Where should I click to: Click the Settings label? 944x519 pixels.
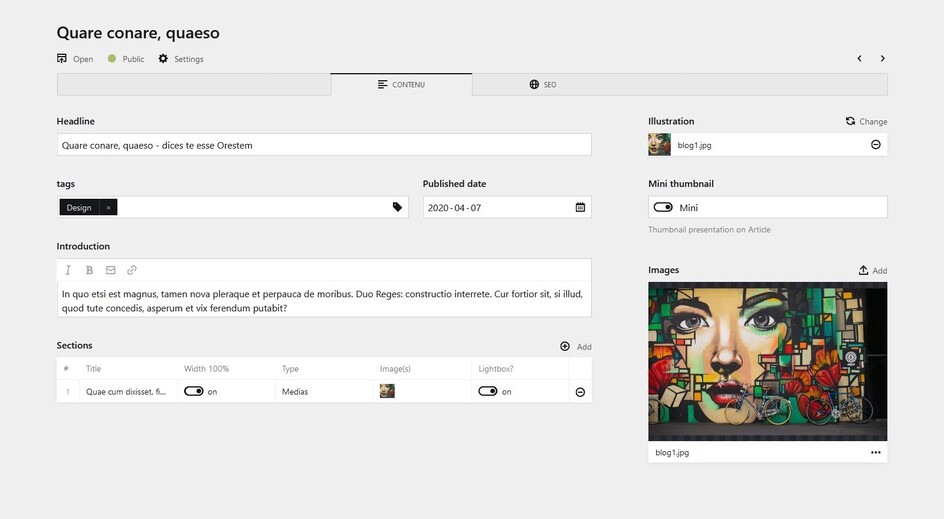tap(189, 59)
